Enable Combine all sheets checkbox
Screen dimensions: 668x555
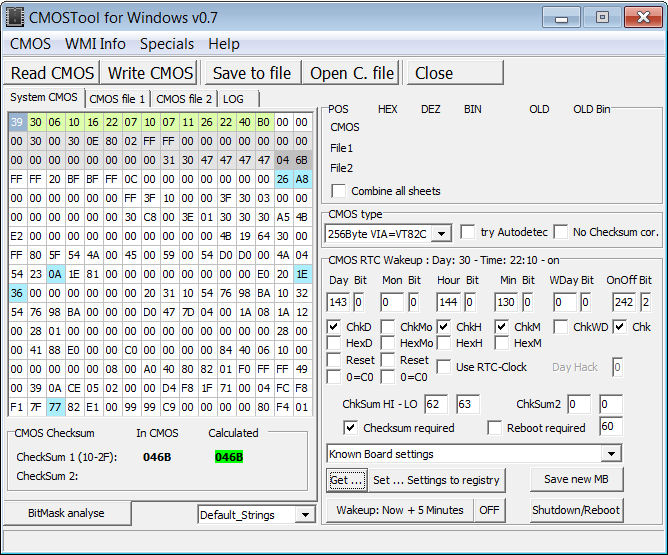(x=339, y=191)
